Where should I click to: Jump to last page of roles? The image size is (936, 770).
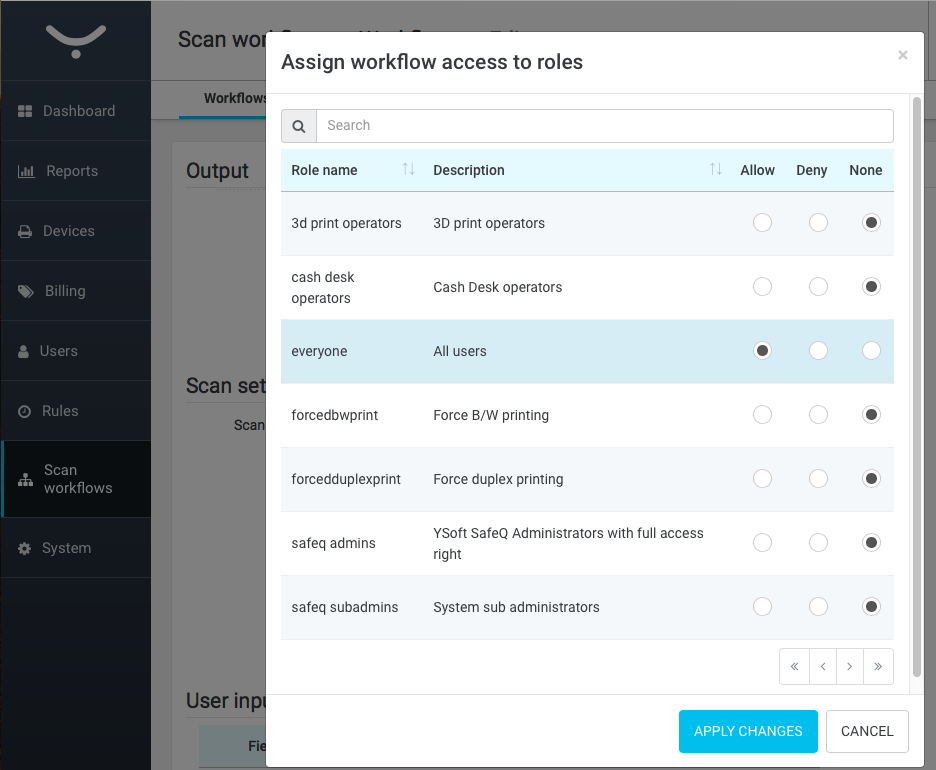coord(878,667)
